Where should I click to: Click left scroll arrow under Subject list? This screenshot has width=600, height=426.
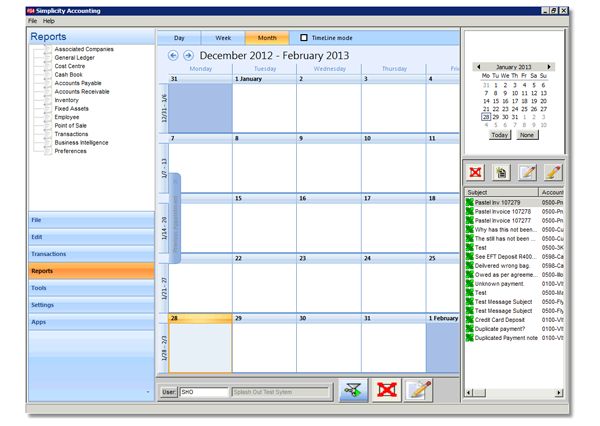coord(469,393)
